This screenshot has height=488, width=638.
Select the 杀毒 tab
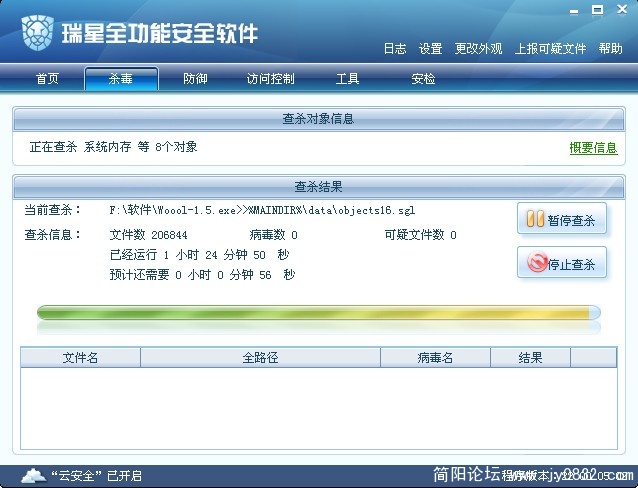tap(121, 79)
